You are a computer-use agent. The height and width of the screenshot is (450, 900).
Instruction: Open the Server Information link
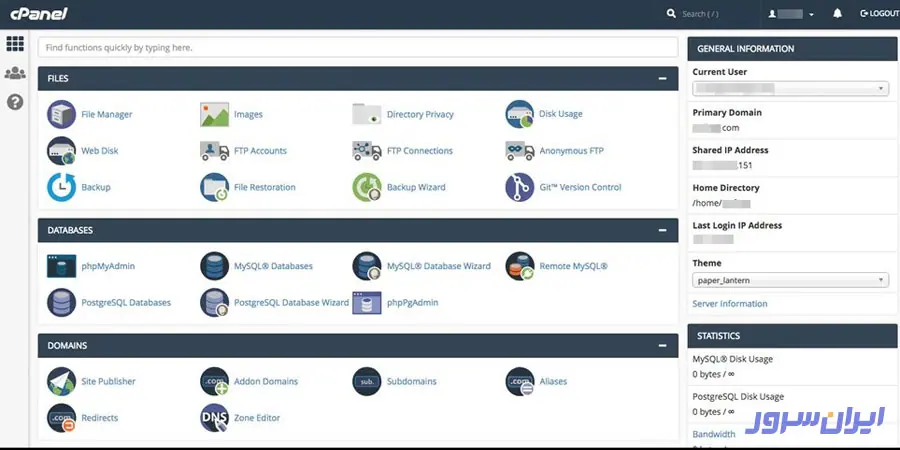click(x=730, y=304)
